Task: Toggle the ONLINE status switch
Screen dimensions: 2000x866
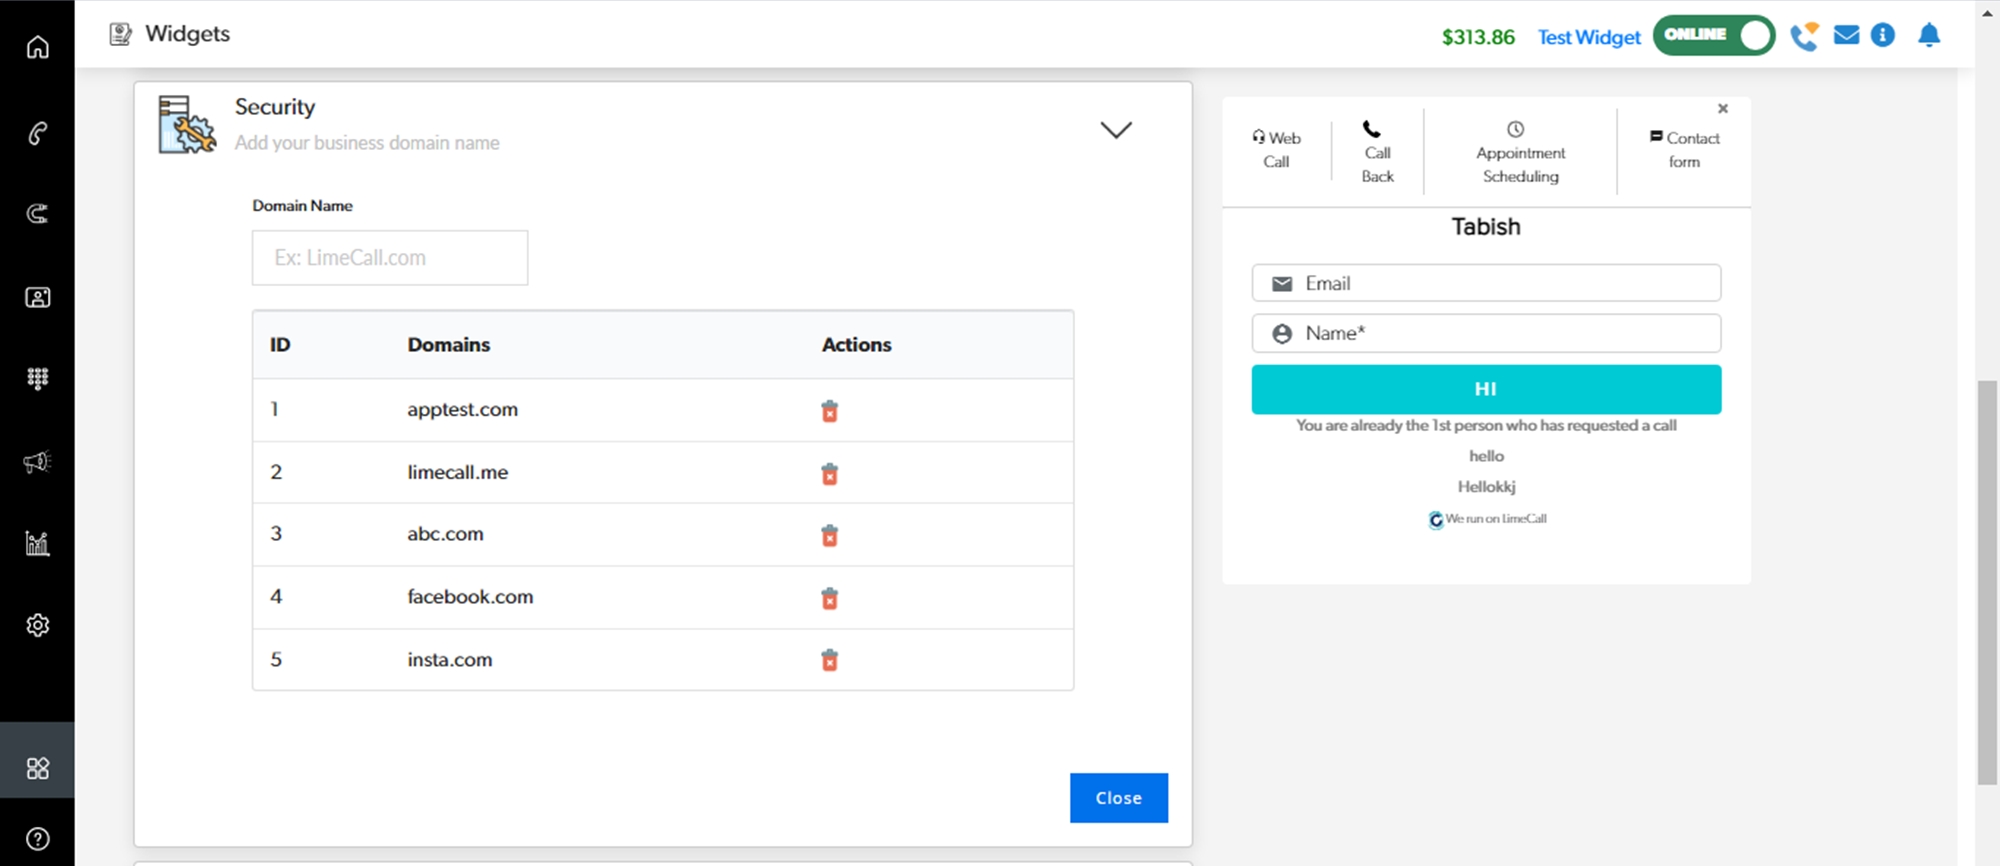Action: tap(1713, 35)
